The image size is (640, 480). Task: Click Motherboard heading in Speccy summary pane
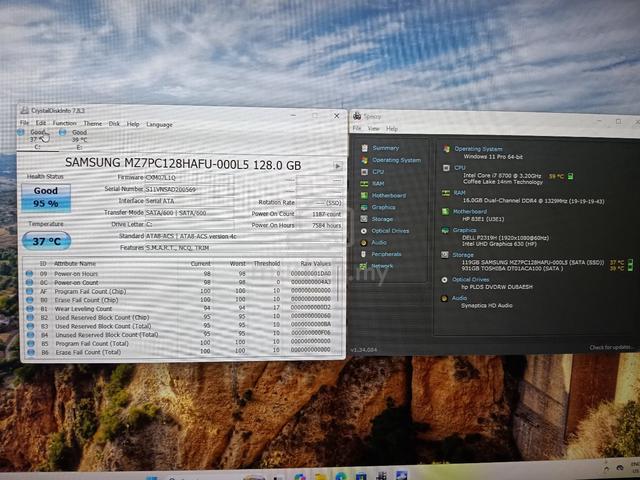(470, 211)
